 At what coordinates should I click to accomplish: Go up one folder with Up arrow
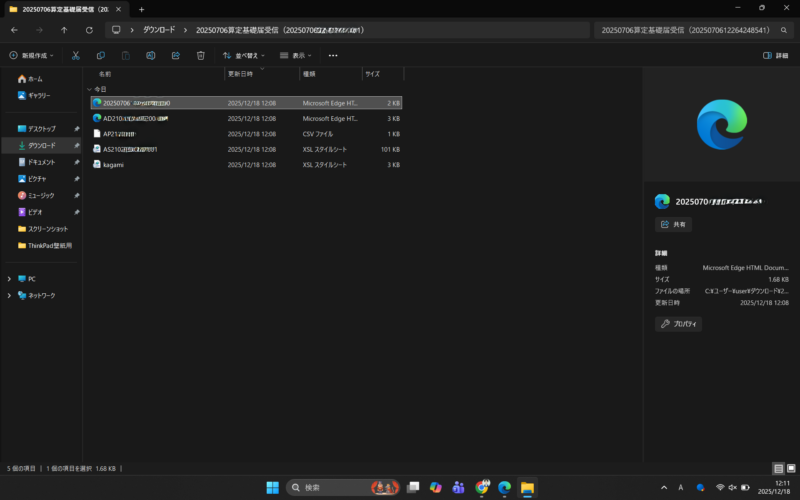point(64,30)
